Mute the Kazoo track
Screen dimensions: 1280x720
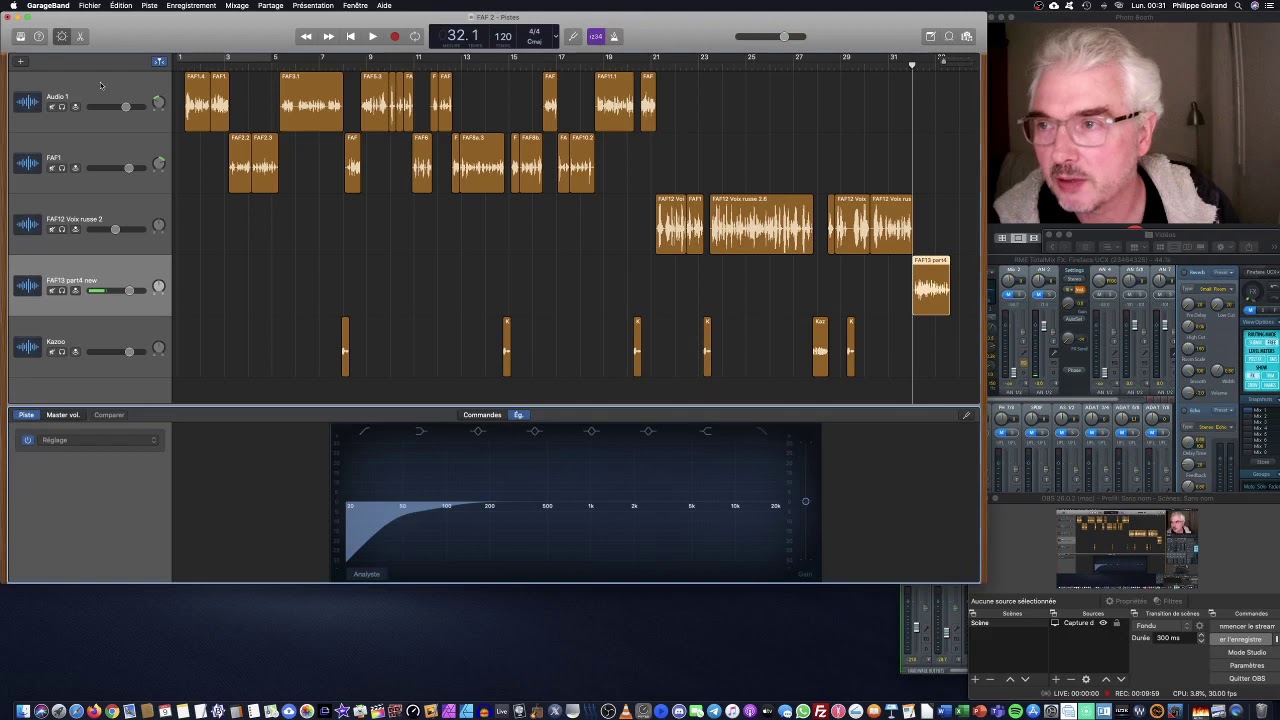pos(51,351)
